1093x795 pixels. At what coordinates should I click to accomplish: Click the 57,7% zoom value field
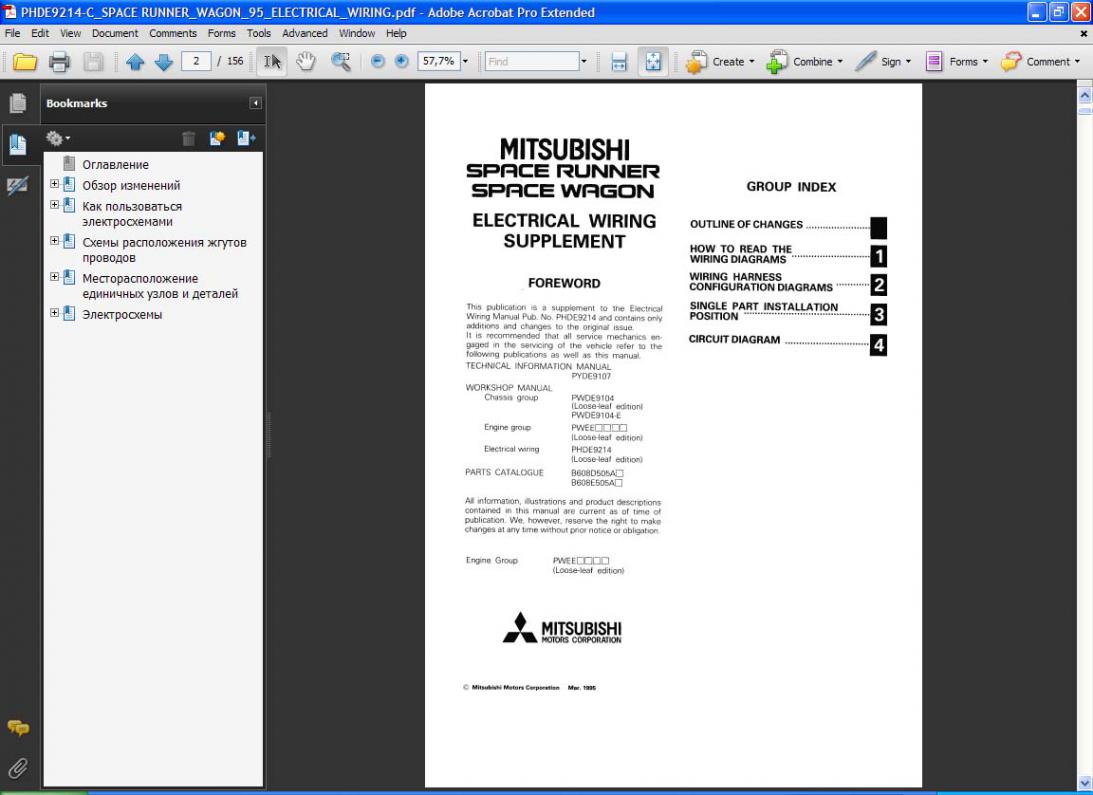(438, 61)
